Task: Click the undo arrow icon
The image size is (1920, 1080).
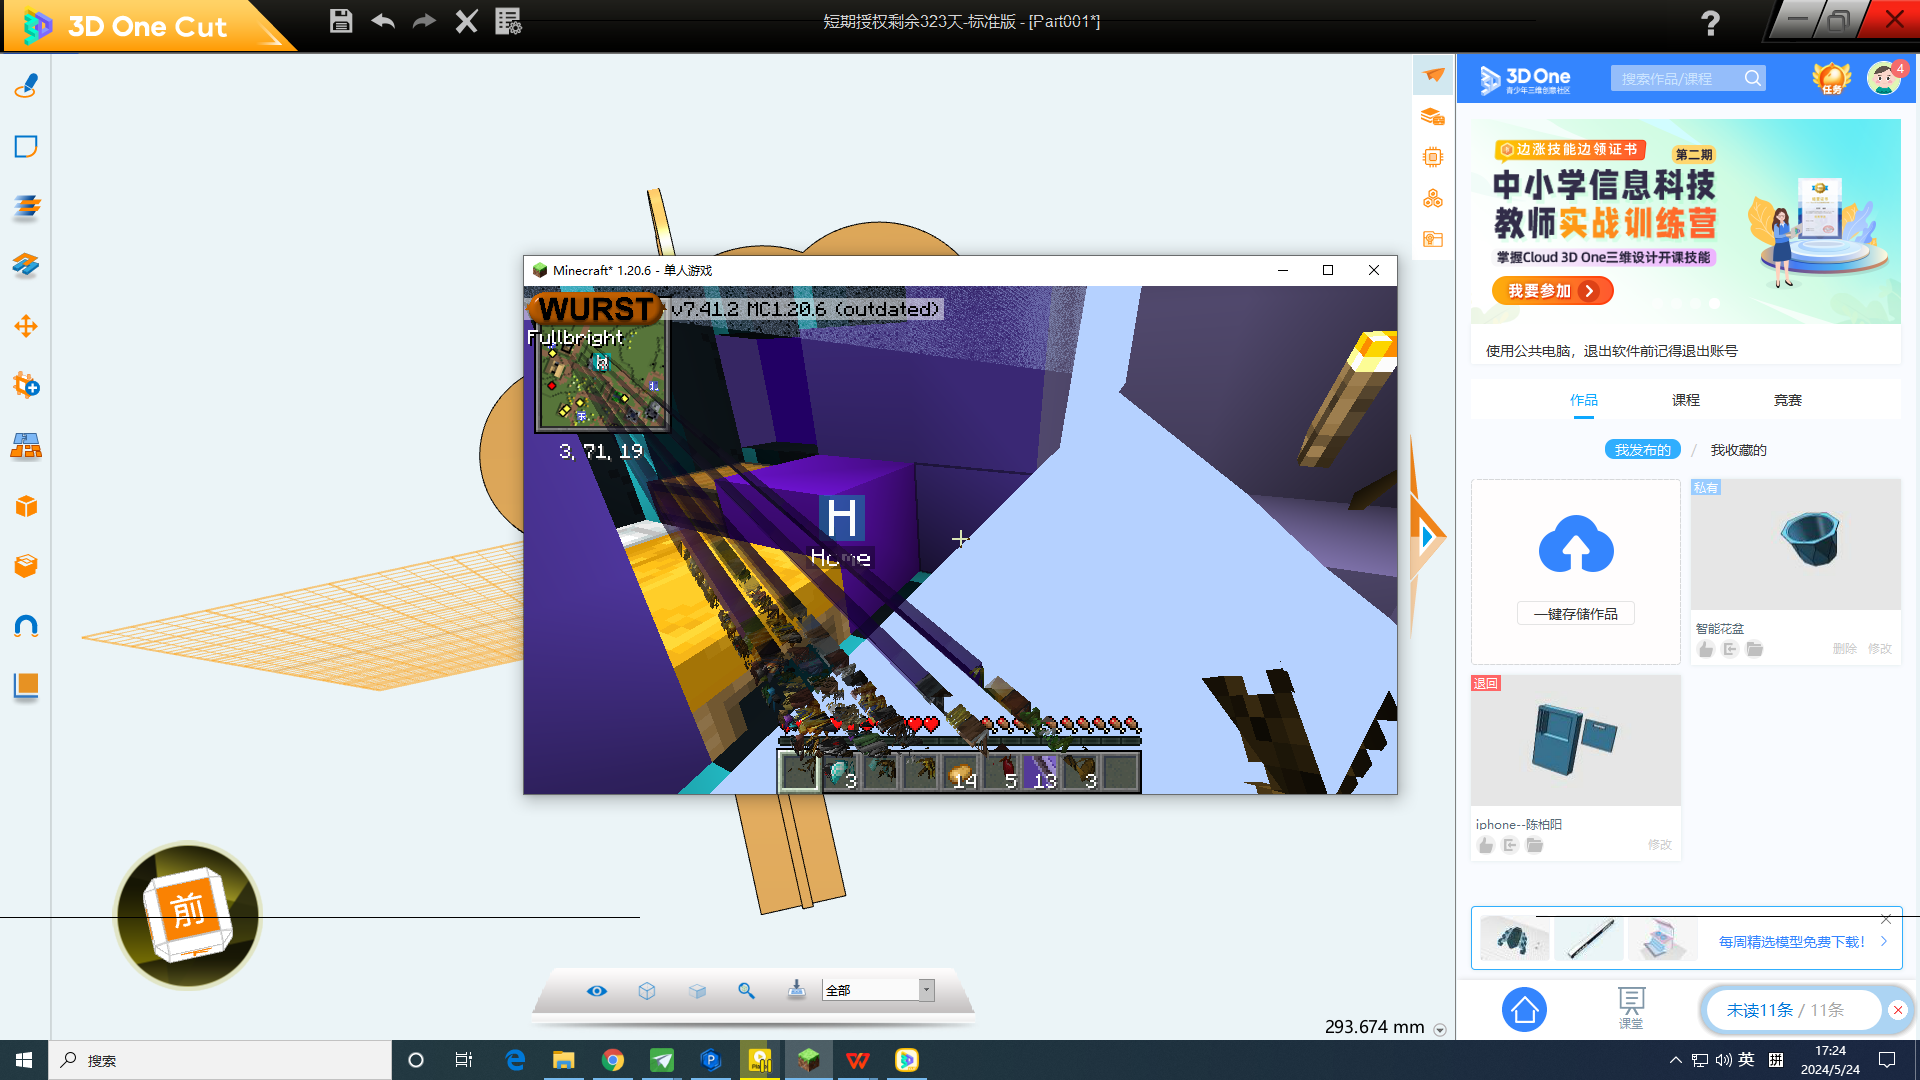Action: point(383,21)
